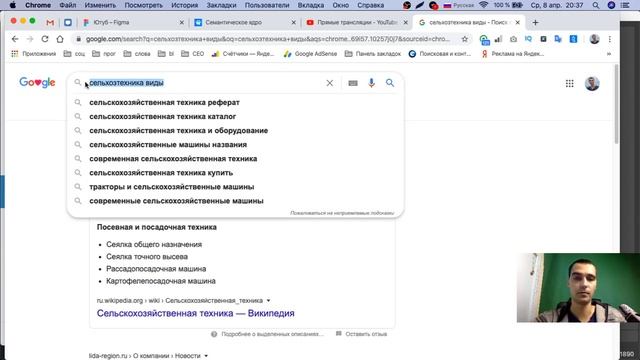The width and height of the screenshot is (640, 360).
Task: Choose suggestion сельскохозяйственные машины названия
Action: tap(236, 144)
